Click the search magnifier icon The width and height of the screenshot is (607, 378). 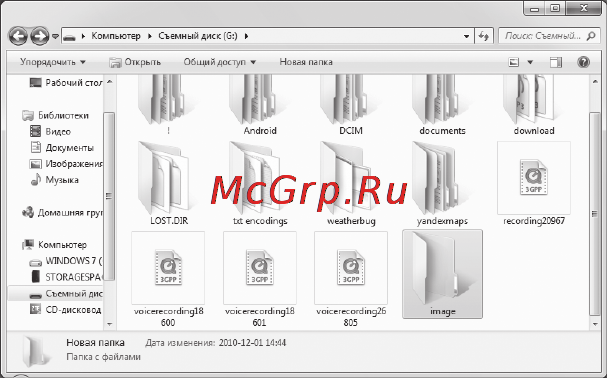coord(591,36)
